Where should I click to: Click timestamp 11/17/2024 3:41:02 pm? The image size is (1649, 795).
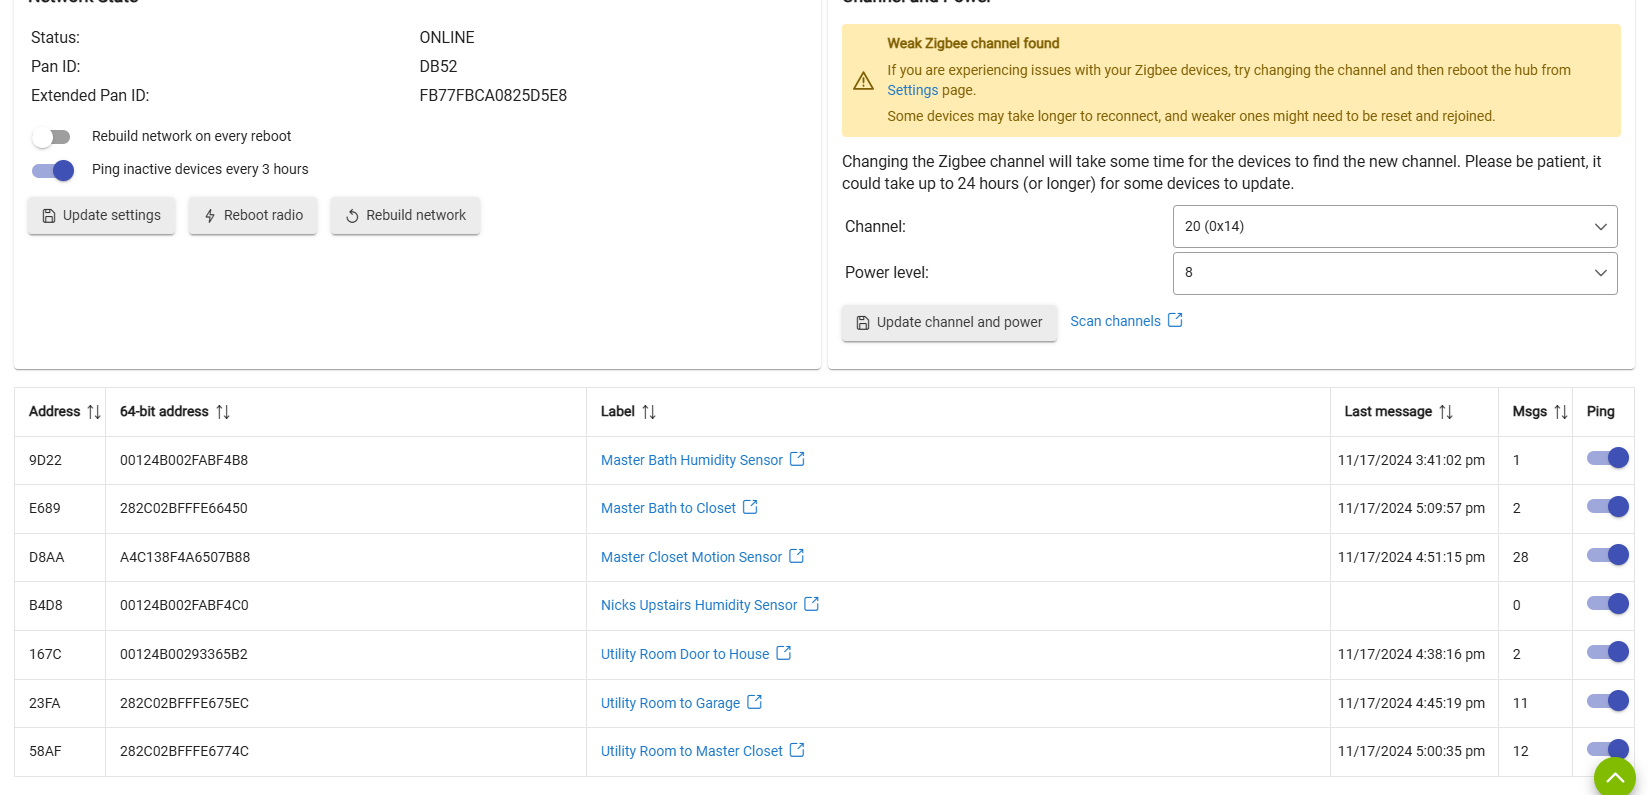tap(1411, 460)
